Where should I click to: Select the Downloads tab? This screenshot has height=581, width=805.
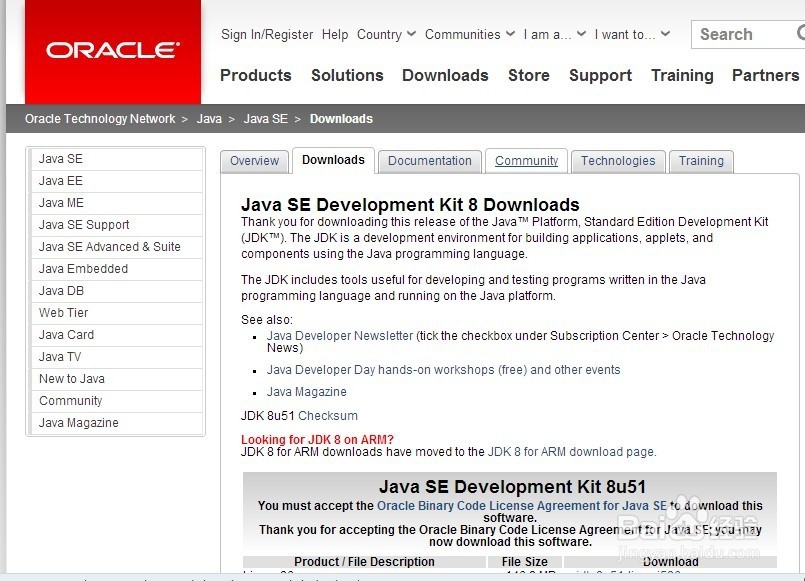click(x=333, y=160)
